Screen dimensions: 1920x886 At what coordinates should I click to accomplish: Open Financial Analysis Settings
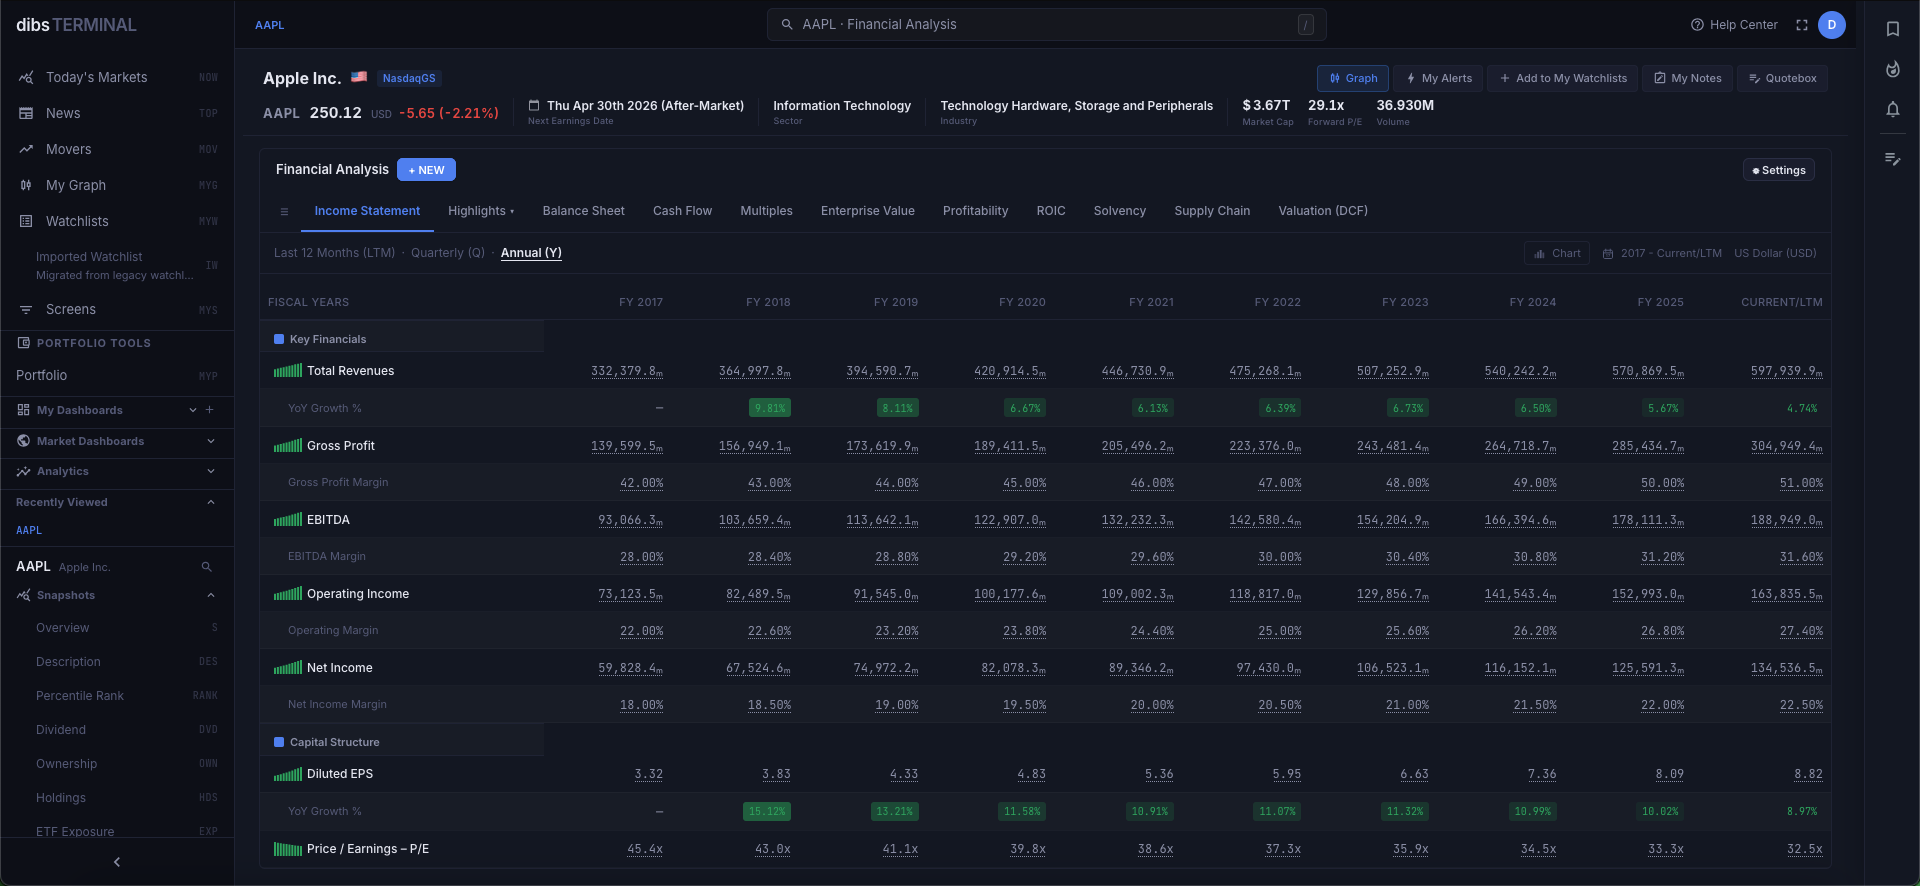click(1778, 170)
